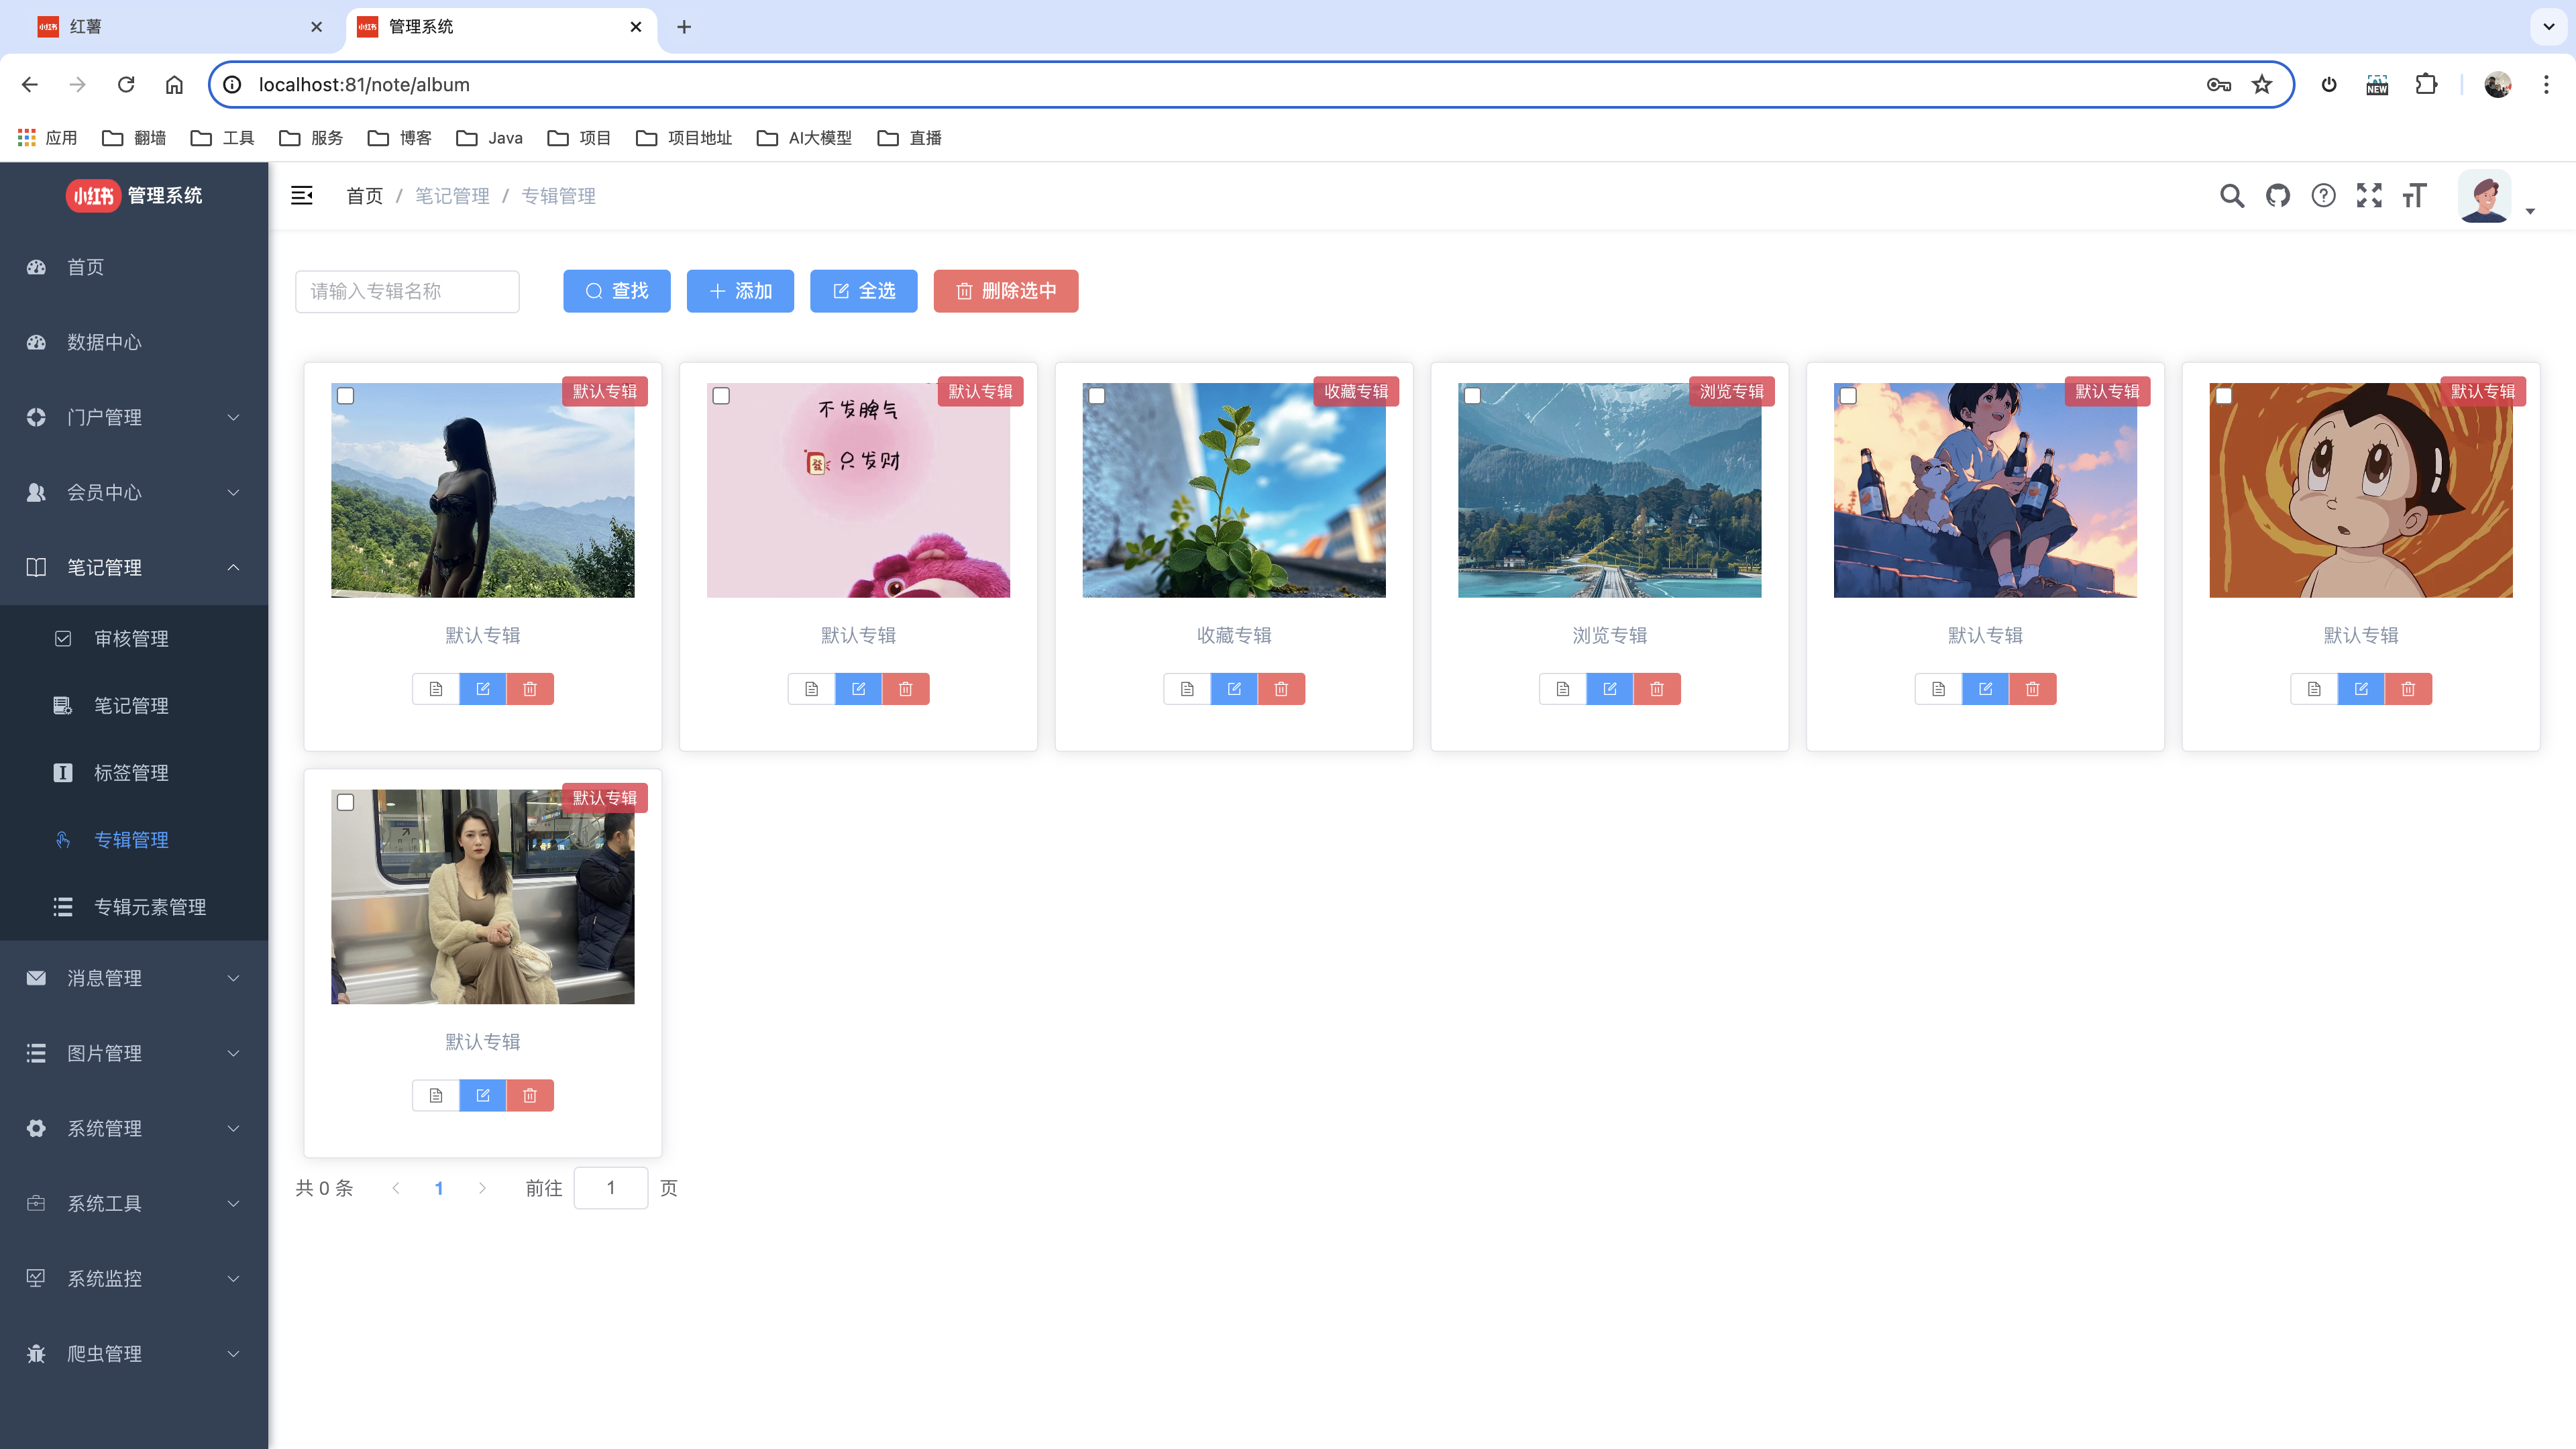Click edit icon on 浏览专辑 card
2576x1449 pixels.
1609,689
